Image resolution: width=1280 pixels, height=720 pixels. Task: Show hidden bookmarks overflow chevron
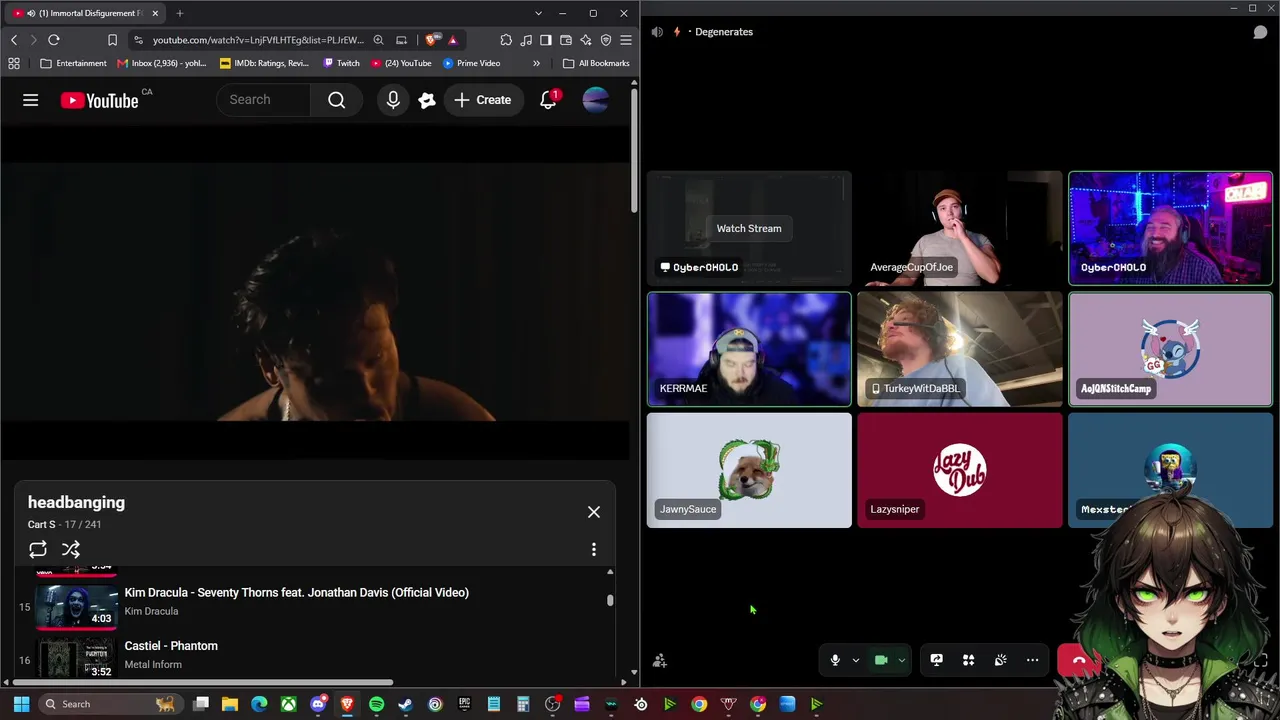(536, 63)
